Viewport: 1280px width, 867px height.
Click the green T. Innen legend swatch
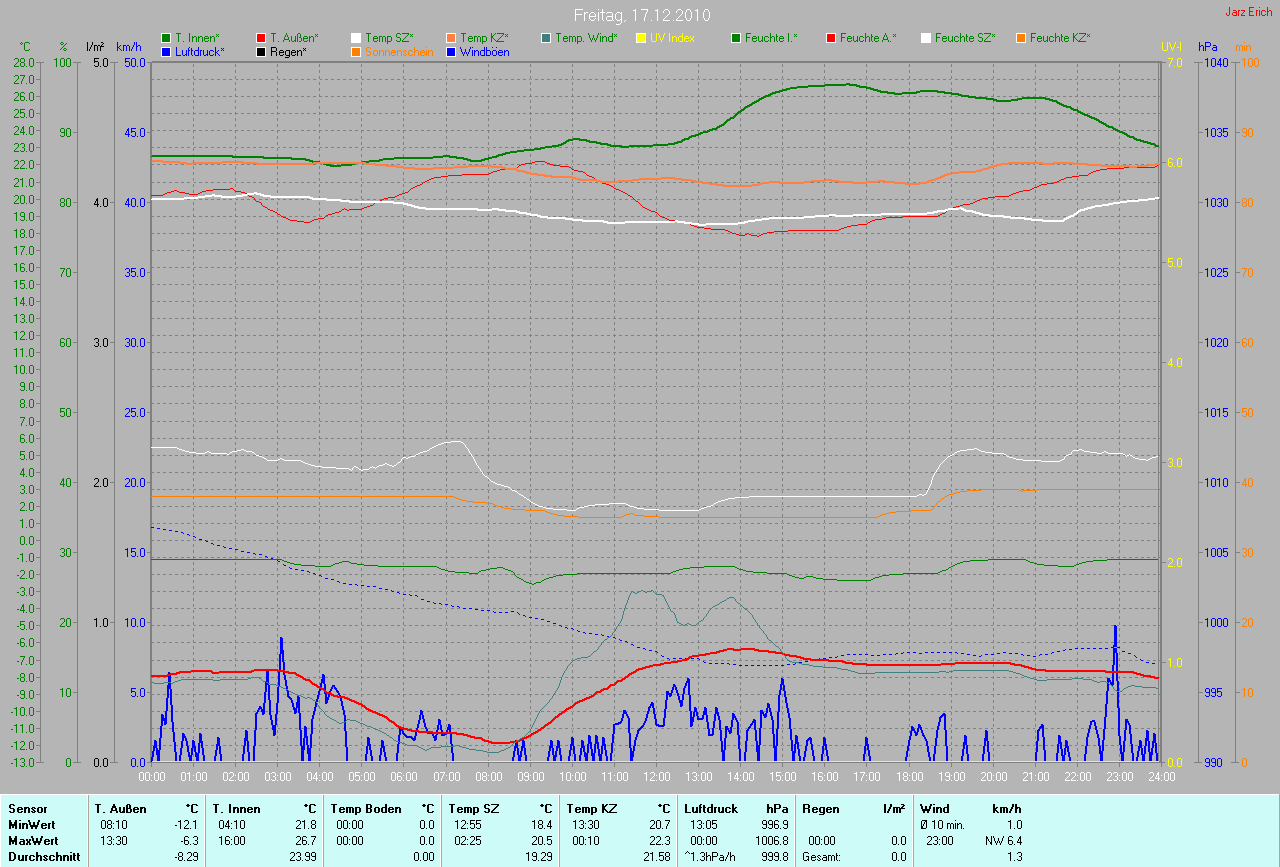point(166,38)
